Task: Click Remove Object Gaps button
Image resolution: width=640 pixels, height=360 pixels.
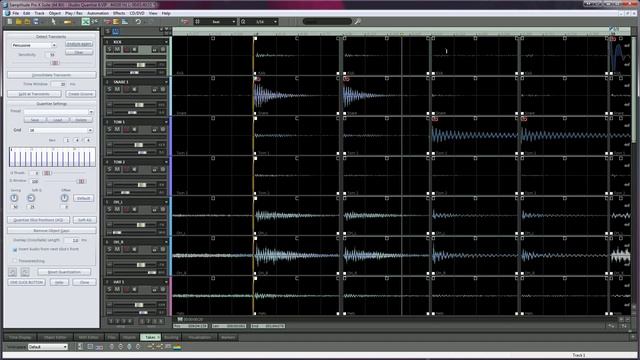Action: tap(51, 231)
